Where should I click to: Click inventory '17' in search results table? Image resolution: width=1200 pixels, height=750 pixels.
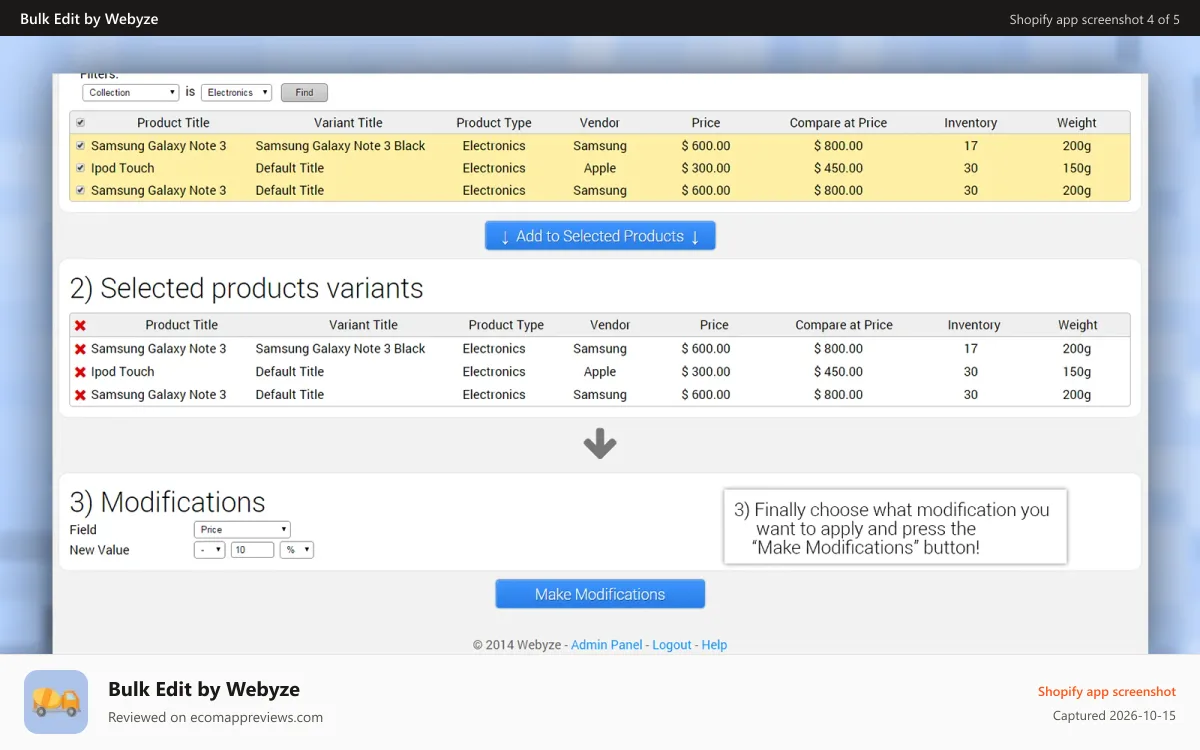971,146
